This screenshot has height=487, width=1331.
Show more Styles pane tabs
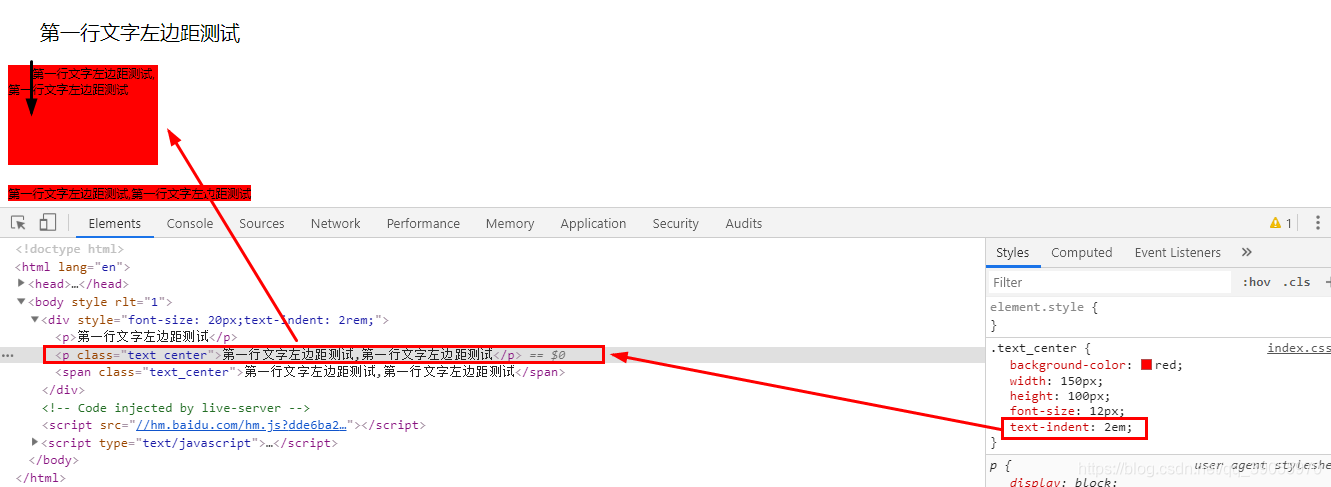click(x=1246, y=252)
